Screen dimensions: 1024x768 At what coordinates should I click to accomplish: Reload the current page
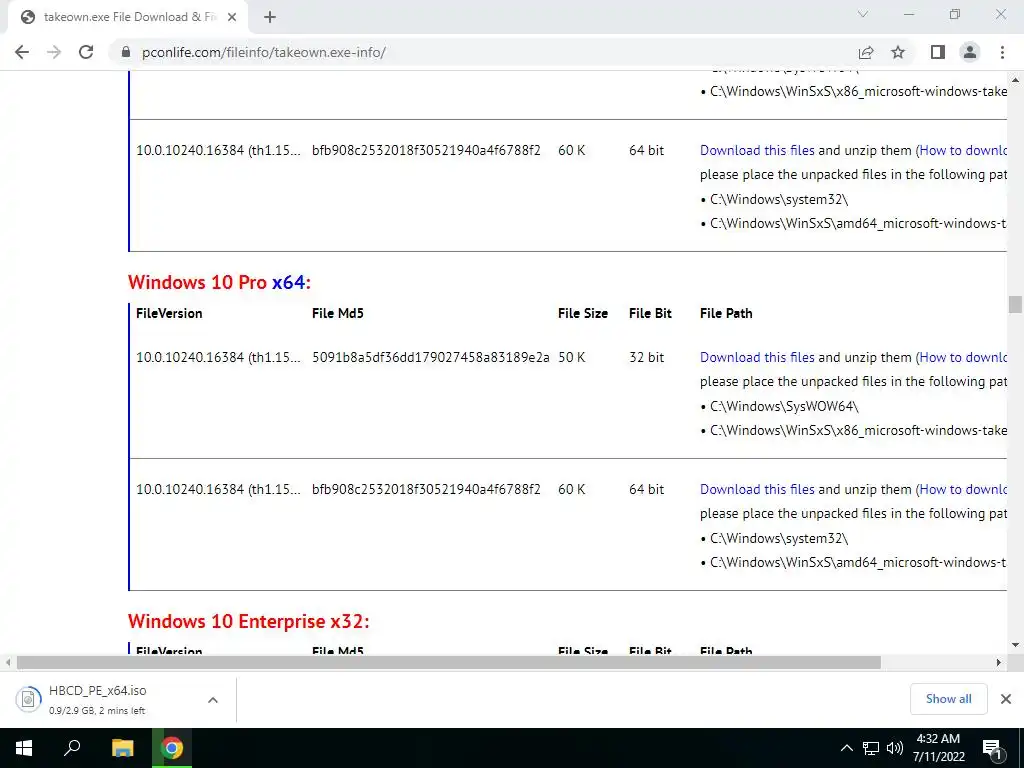86,52
